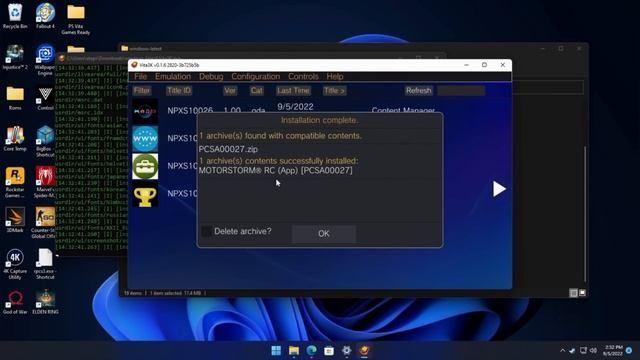This screenshot has height=360, width=640.
Task: Select Counter-Strike Global Offensive shortcut
Action: pos(45,223)
